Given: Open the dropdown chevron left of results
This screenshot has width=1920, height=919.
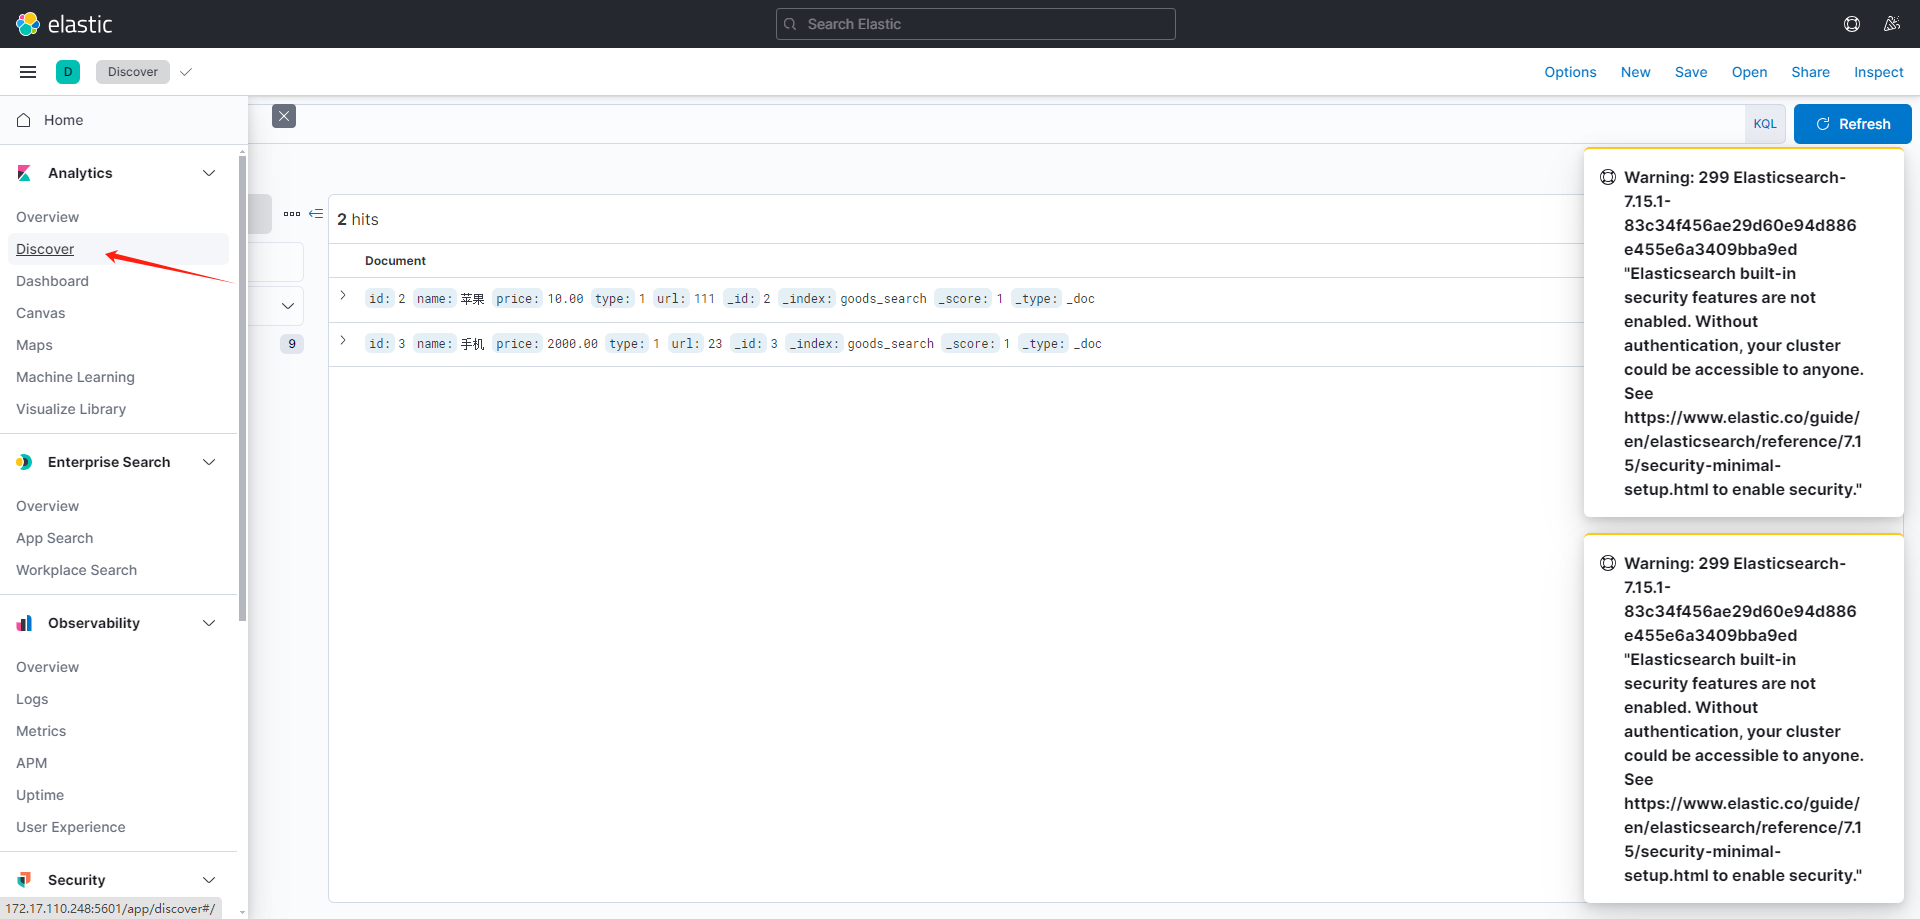Looking at the screenshot, I should (x=288, y=306).
